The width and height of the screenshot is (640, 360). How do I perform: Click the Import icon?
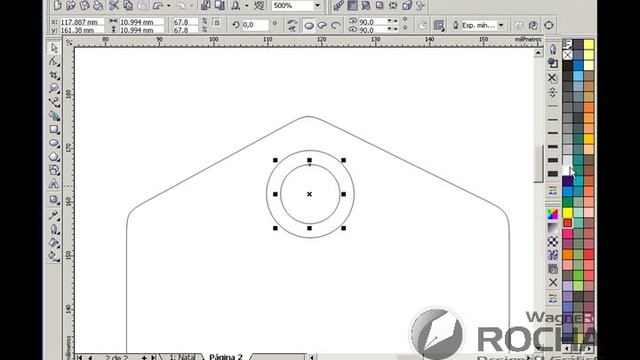click(x=205, y=6)
